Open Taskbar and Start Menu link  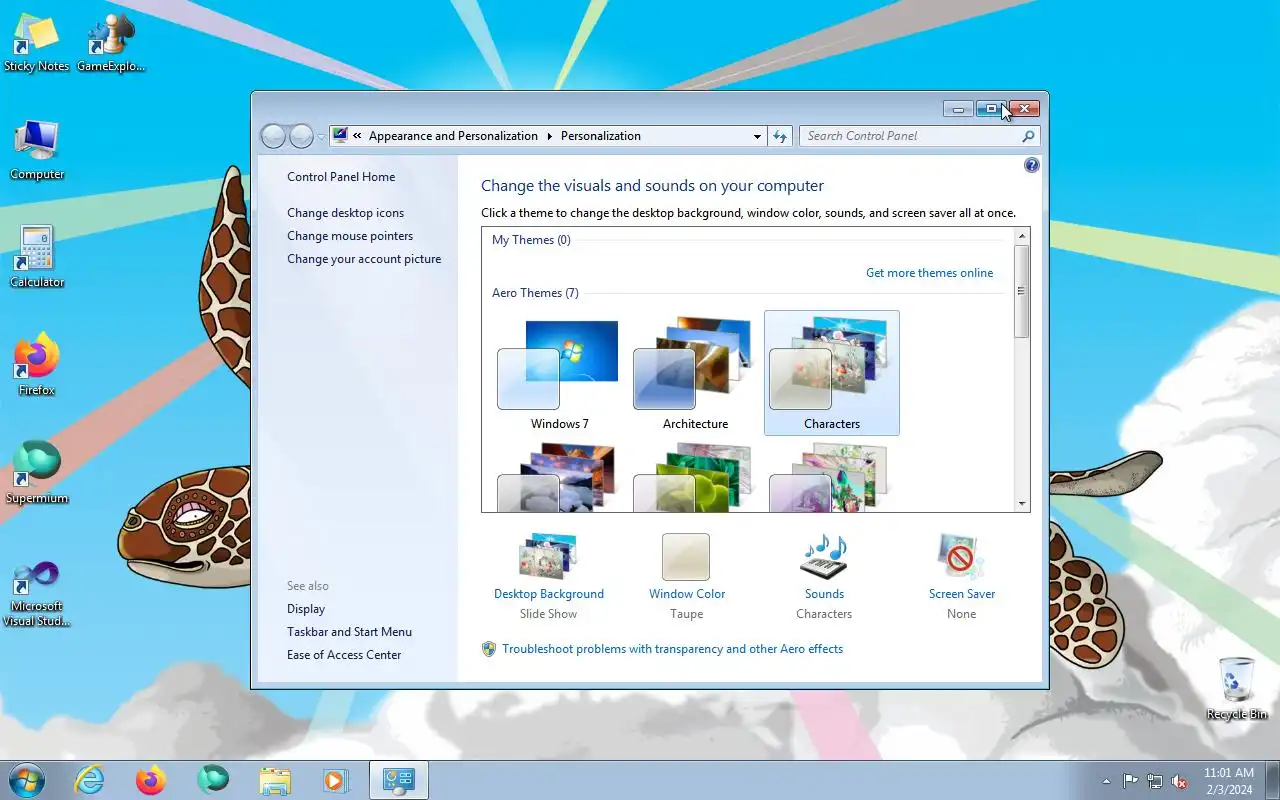349,632
